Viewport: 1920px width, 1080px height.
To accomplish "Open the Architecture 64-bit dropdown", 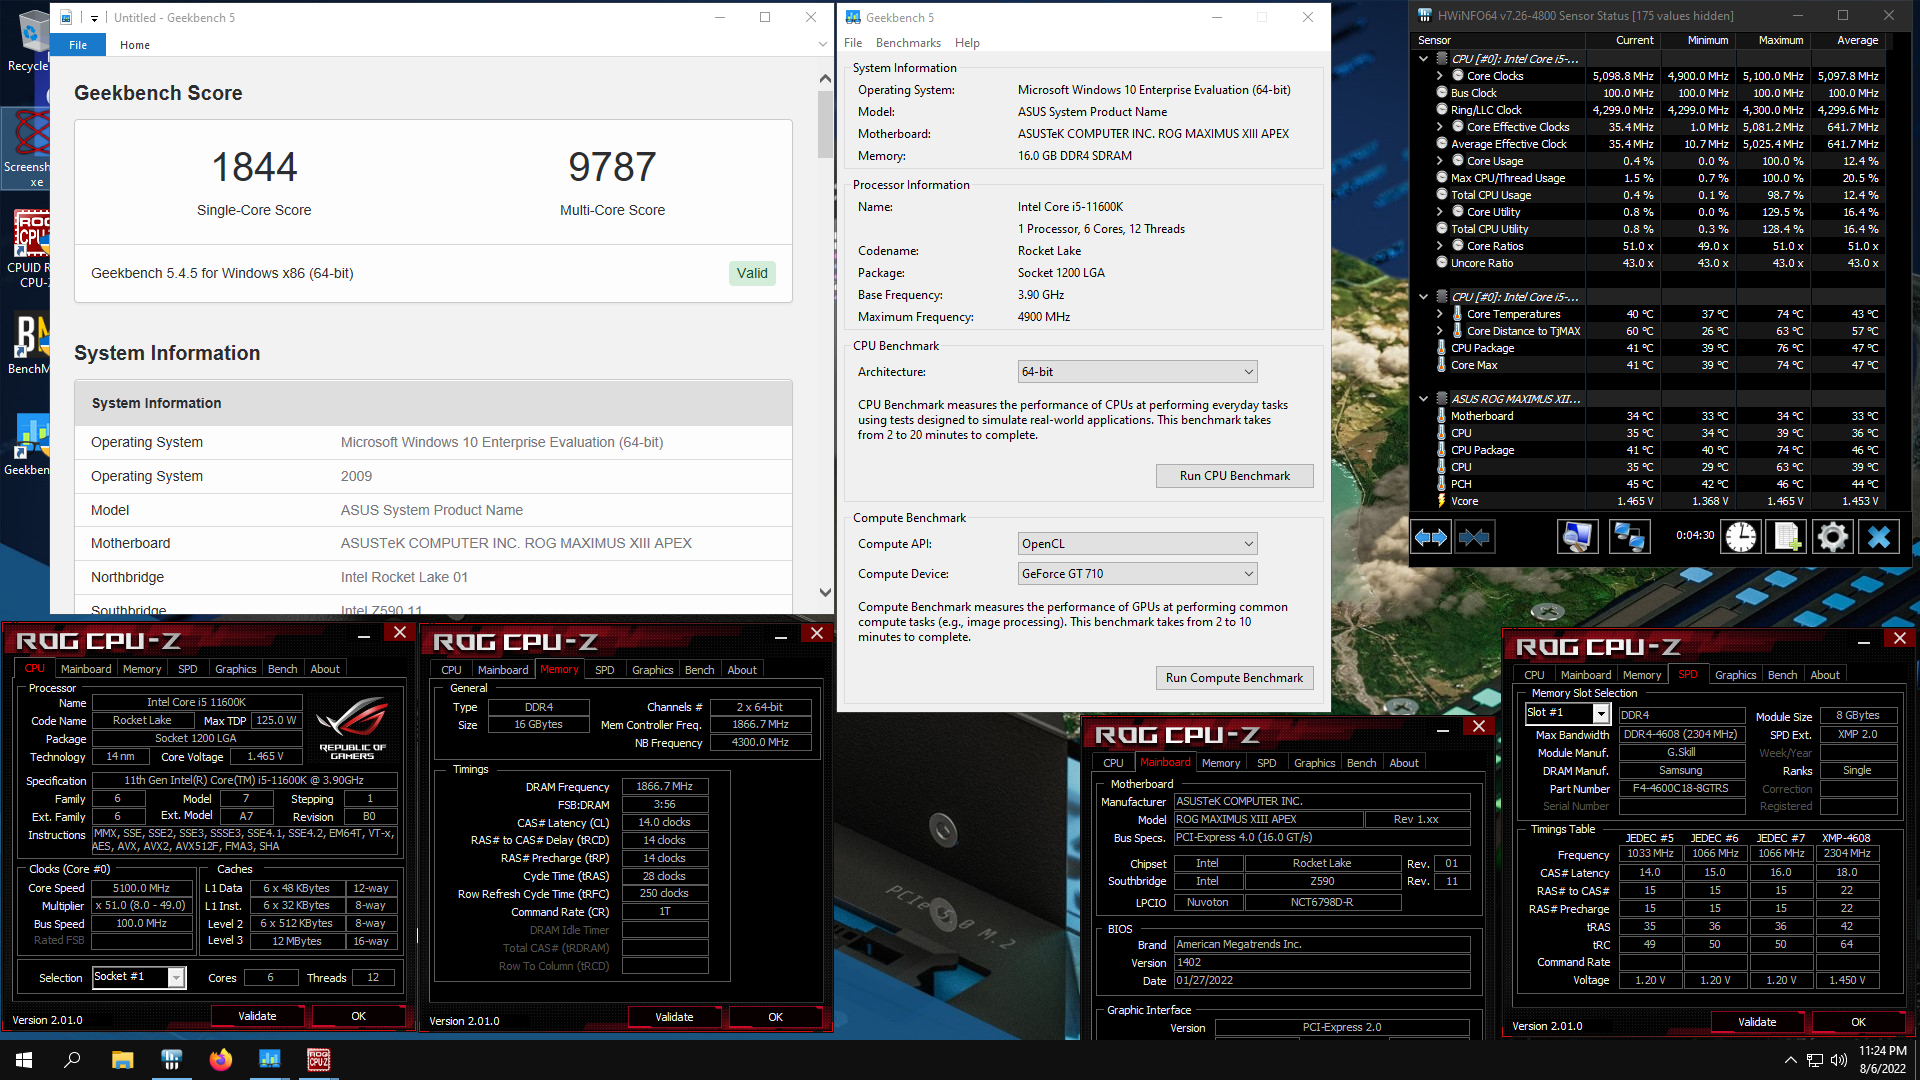I will point(1137,372).
